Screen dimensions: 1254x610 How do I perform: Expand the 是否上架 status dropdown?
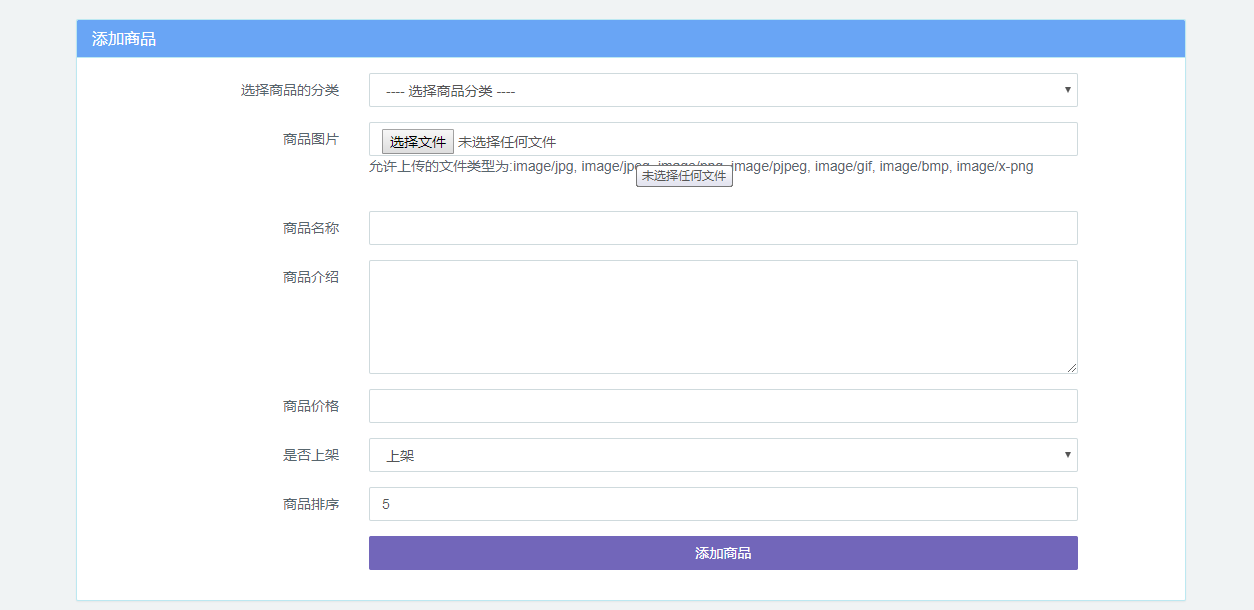[x=722, y=455]
